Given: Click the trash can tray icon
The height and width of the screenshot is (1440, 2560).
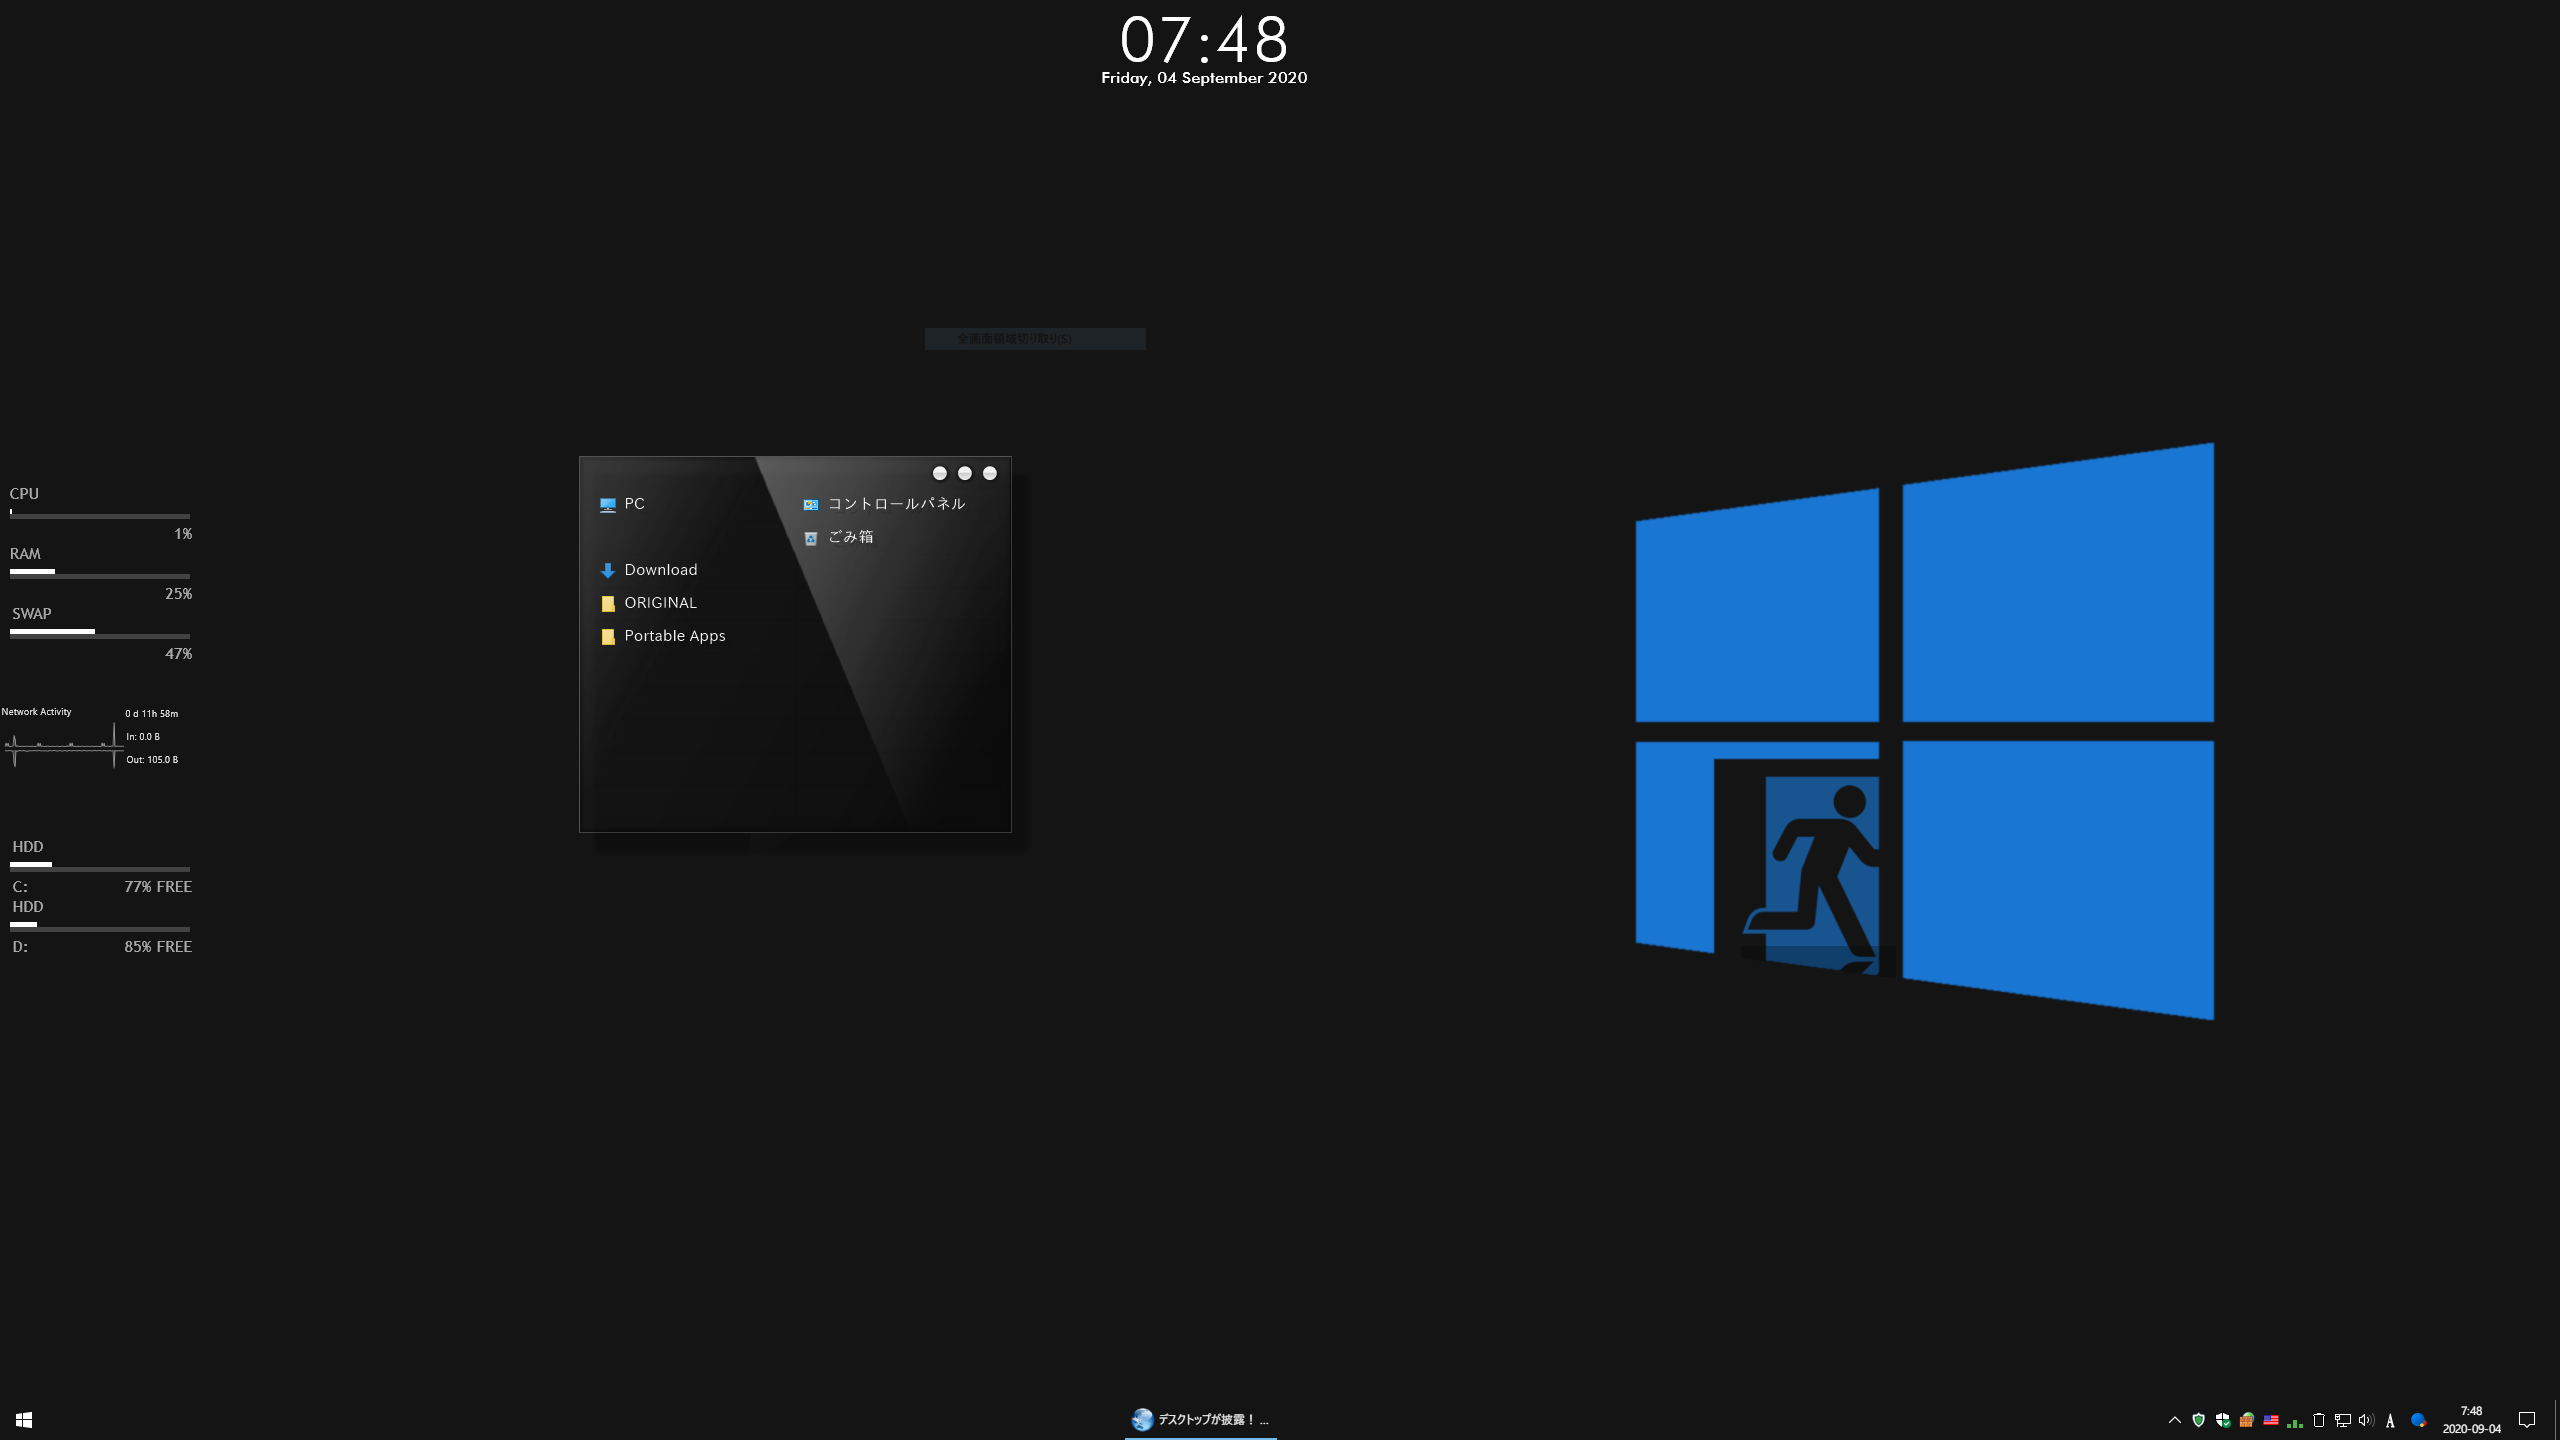Looking at the screenshot, I should click(2319, 1420).
